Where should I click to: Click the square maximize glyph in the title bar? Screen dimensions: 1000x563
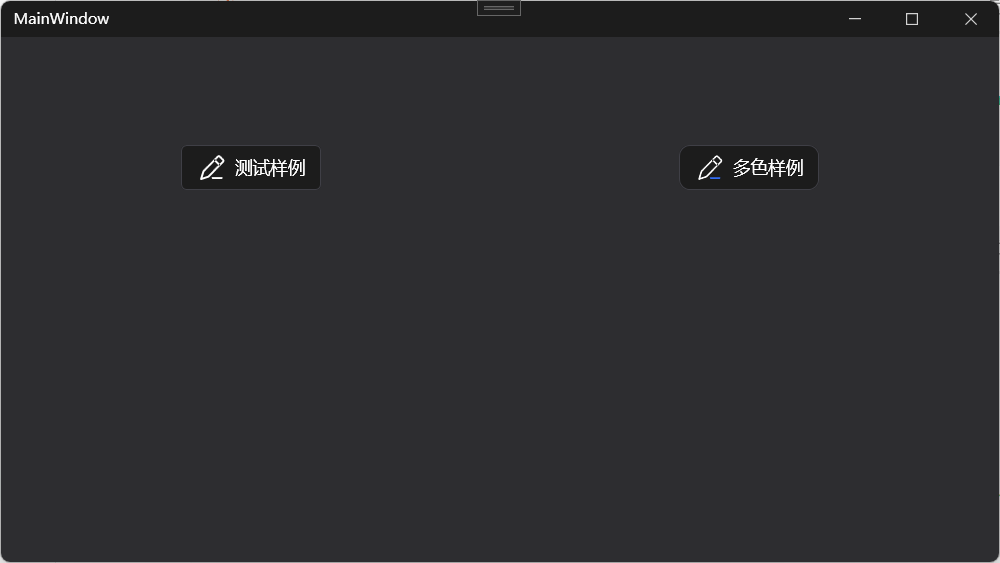(912, 19)
